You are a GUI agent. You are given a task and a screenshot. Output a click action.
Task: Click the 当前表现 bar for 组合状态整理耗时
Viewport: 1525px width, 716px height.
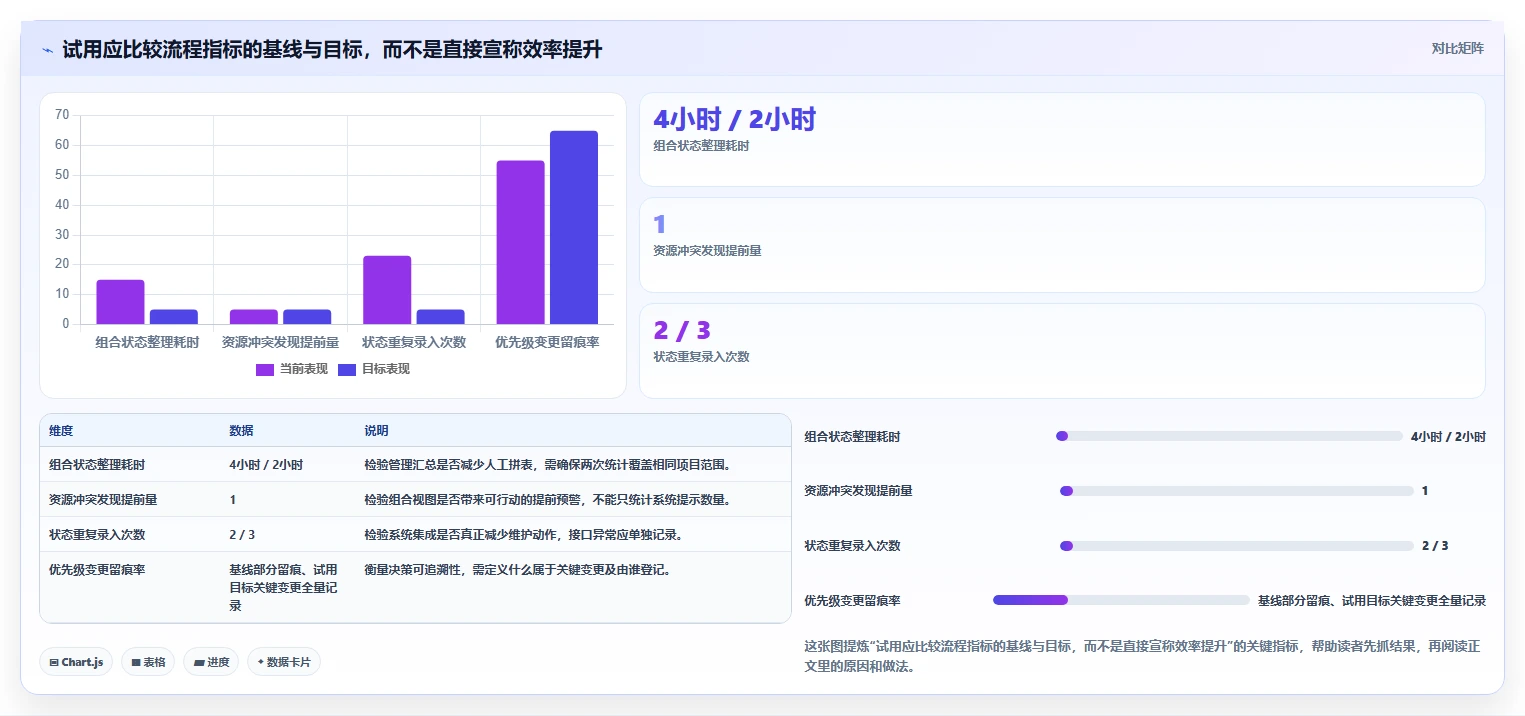click(120, 302)
